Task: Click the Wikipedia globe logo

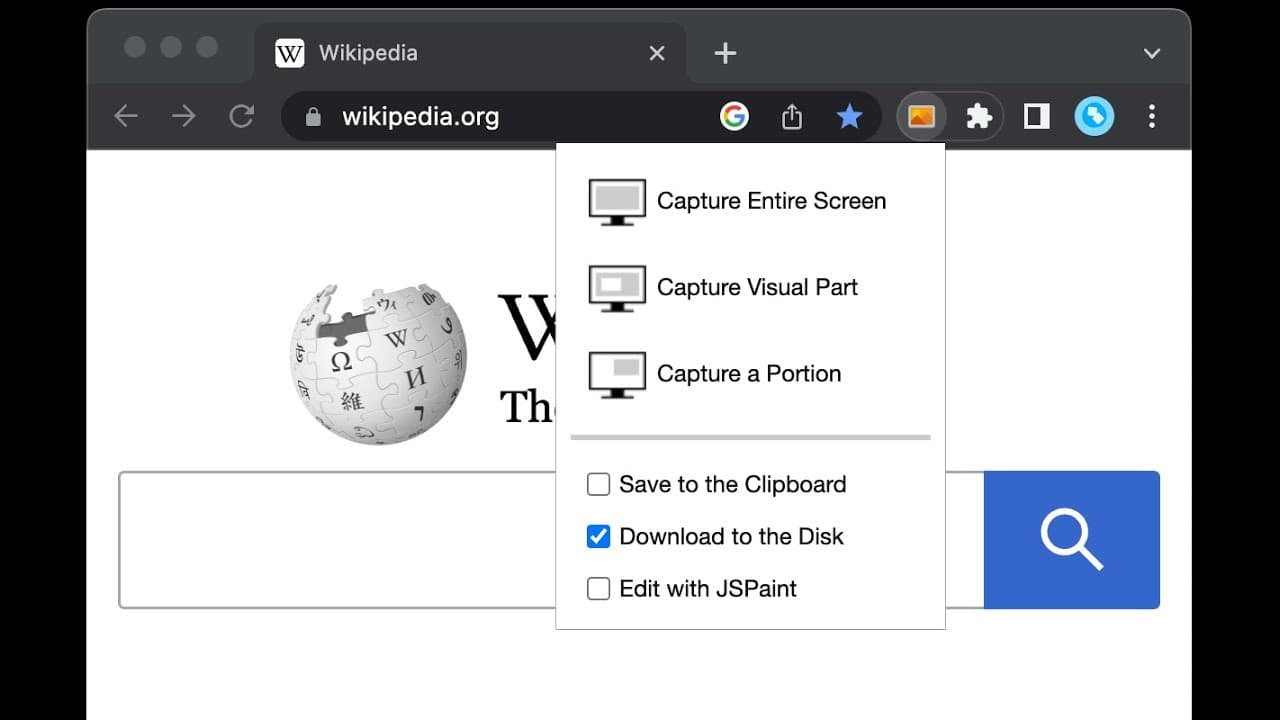Action: coord(378,364)
